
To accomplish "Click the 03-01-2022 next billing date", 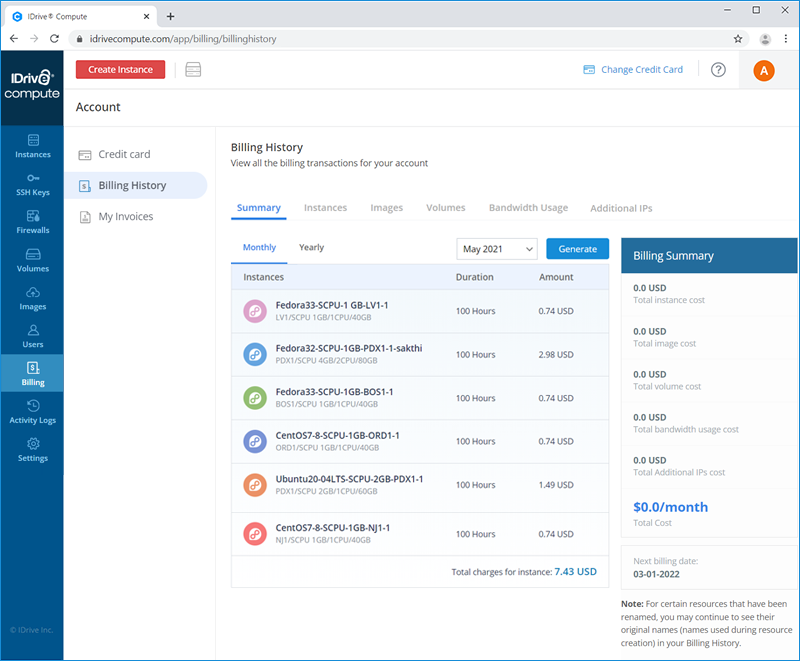I will [x=656, y=574].
